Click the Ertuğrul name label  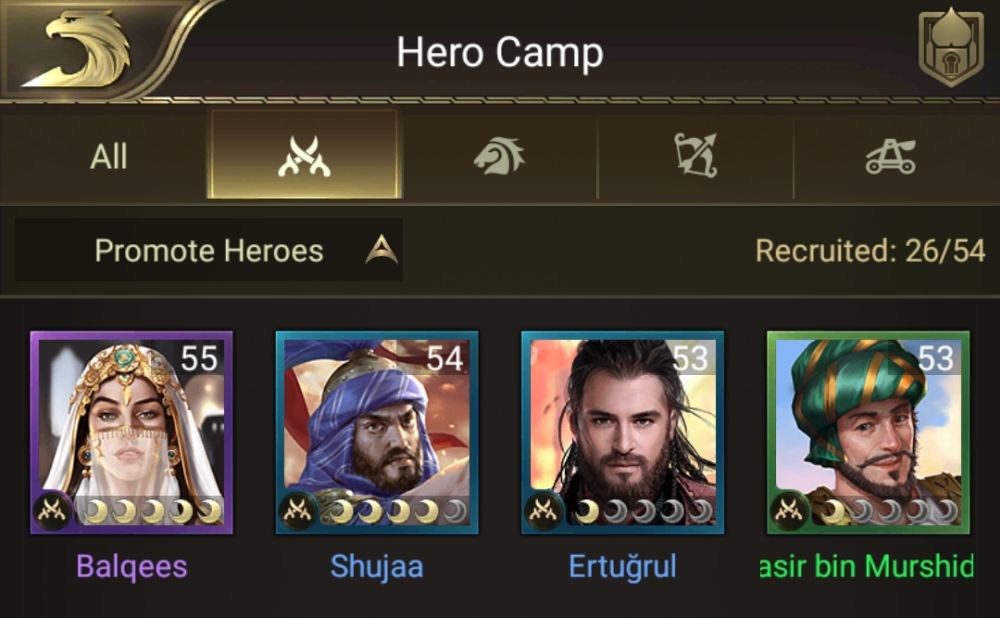pos(622,566)
